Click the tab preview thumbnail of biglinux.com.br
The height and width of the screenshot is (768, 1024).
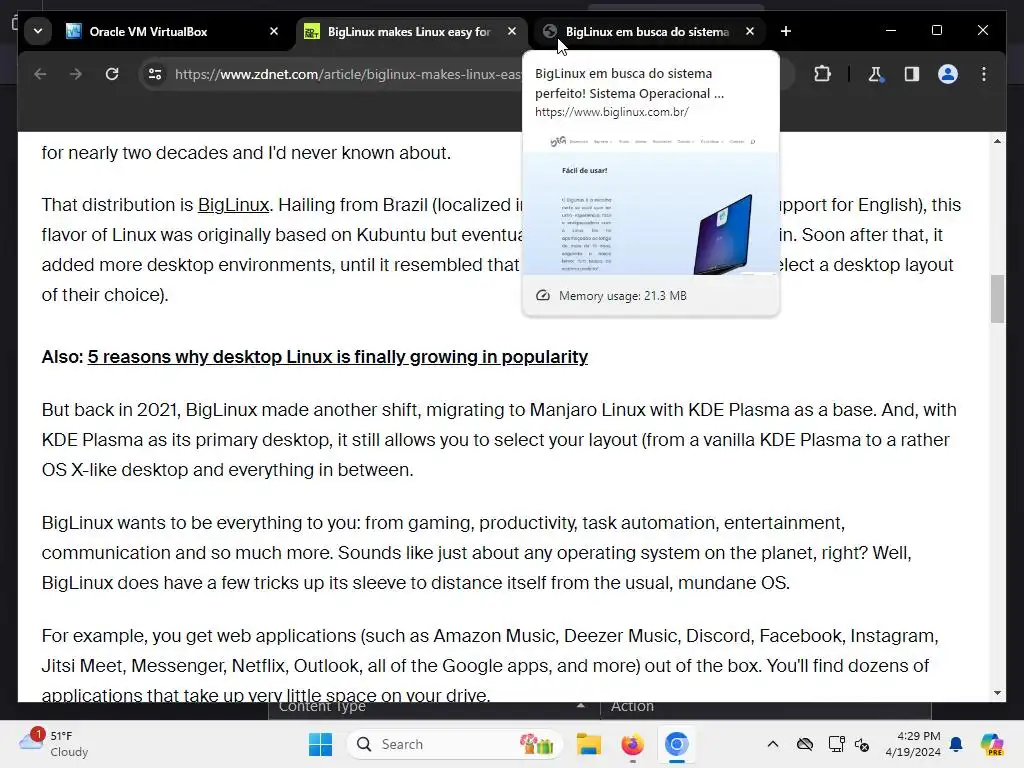point(650,204)
